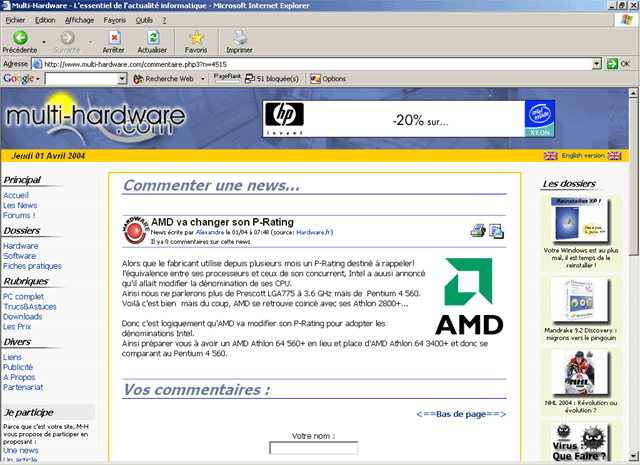Open the Favoris star icon
Screen dimensions: 640x465
pos(196,38)
